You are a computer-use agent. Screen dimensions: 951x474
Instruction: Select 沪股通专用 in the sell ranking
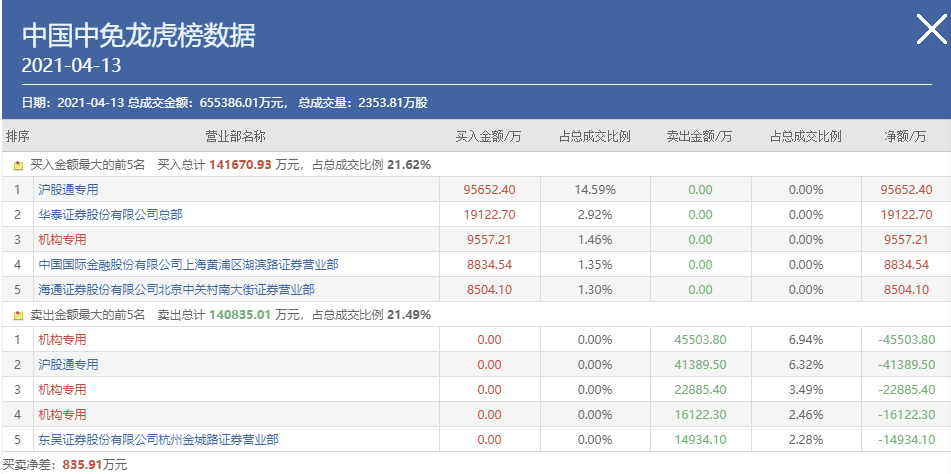click(x=68, y=365)
